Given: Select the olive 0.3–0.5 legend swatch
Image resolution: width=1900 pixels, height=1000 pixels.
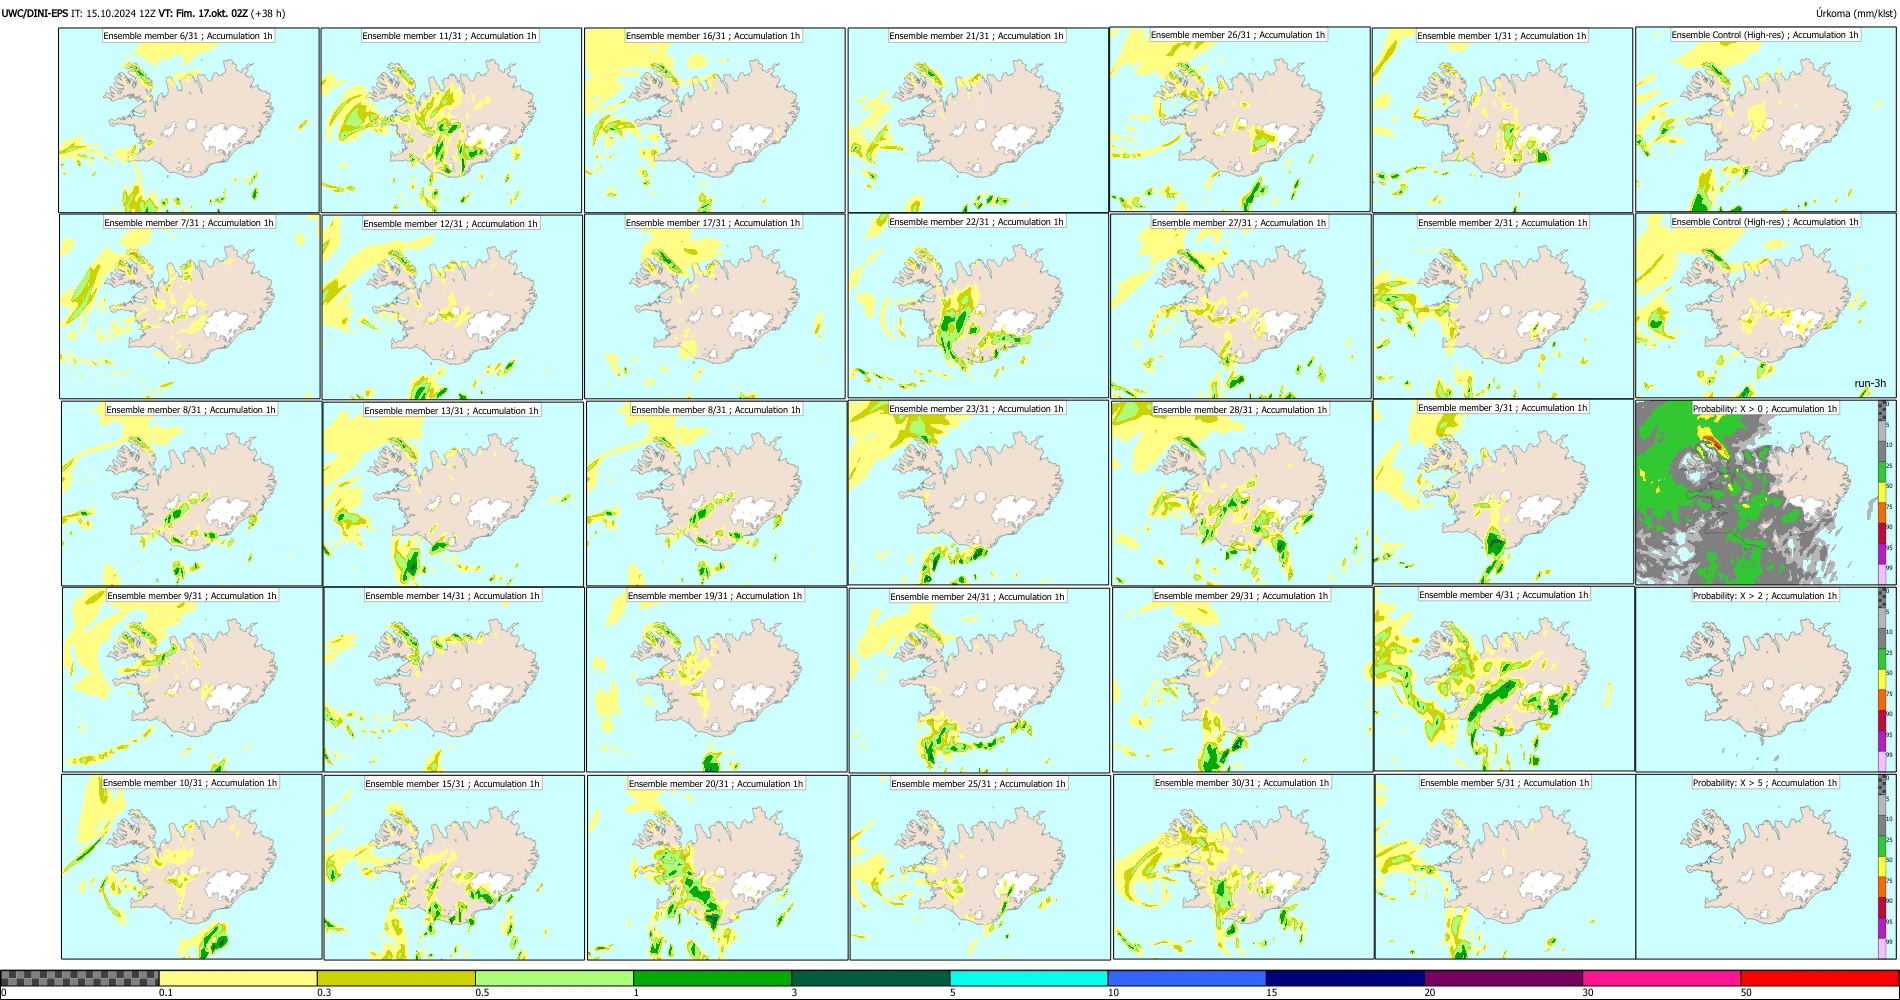Looking at the screenshot, I should (x=396, y=978).
